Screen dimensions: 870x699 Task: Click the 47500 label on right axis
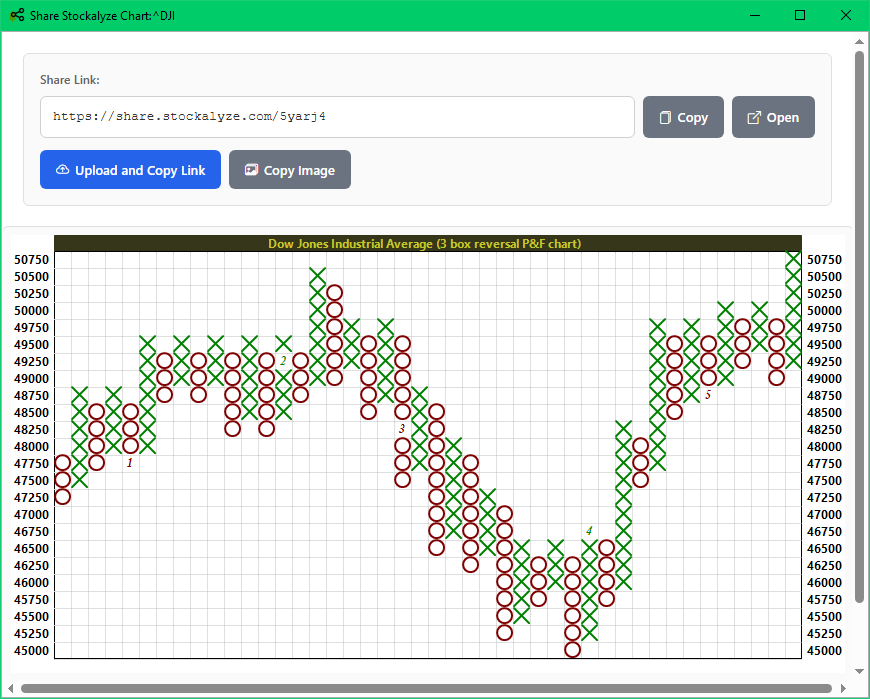[x=825, y=480]
